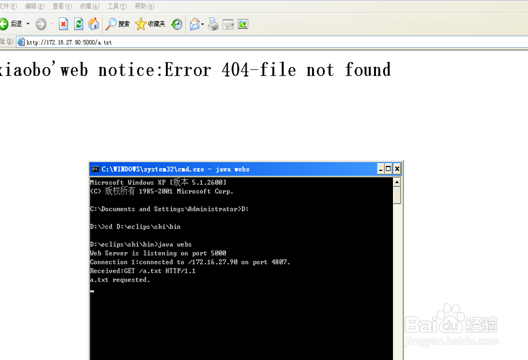Refresh the page with green arrows icon

[x=78, y=24]
